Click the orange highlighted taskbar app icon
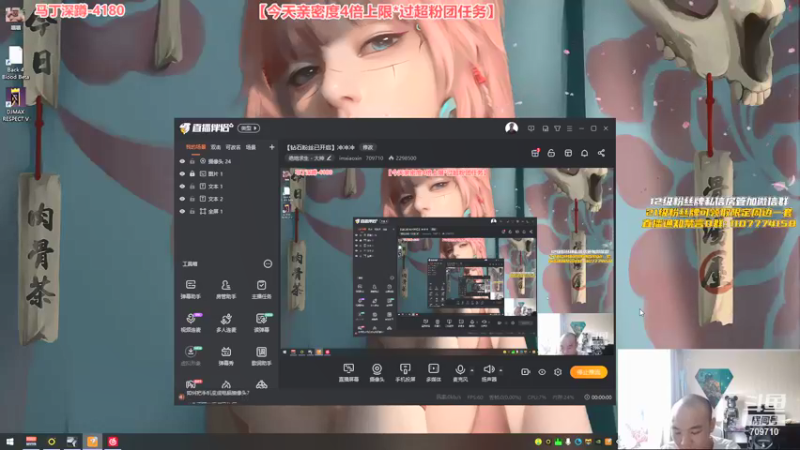Viewport: 800px width, 450px height. [x=92, y=441]
